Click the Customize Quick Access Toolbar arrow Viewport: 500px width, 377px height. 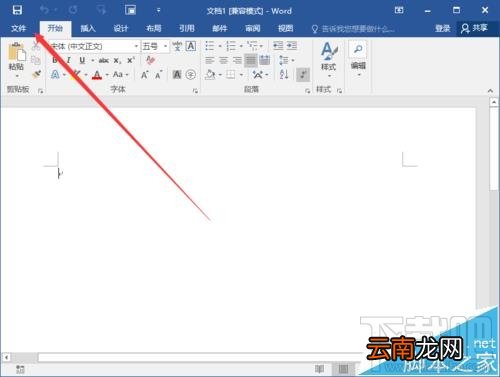point(159,10)
